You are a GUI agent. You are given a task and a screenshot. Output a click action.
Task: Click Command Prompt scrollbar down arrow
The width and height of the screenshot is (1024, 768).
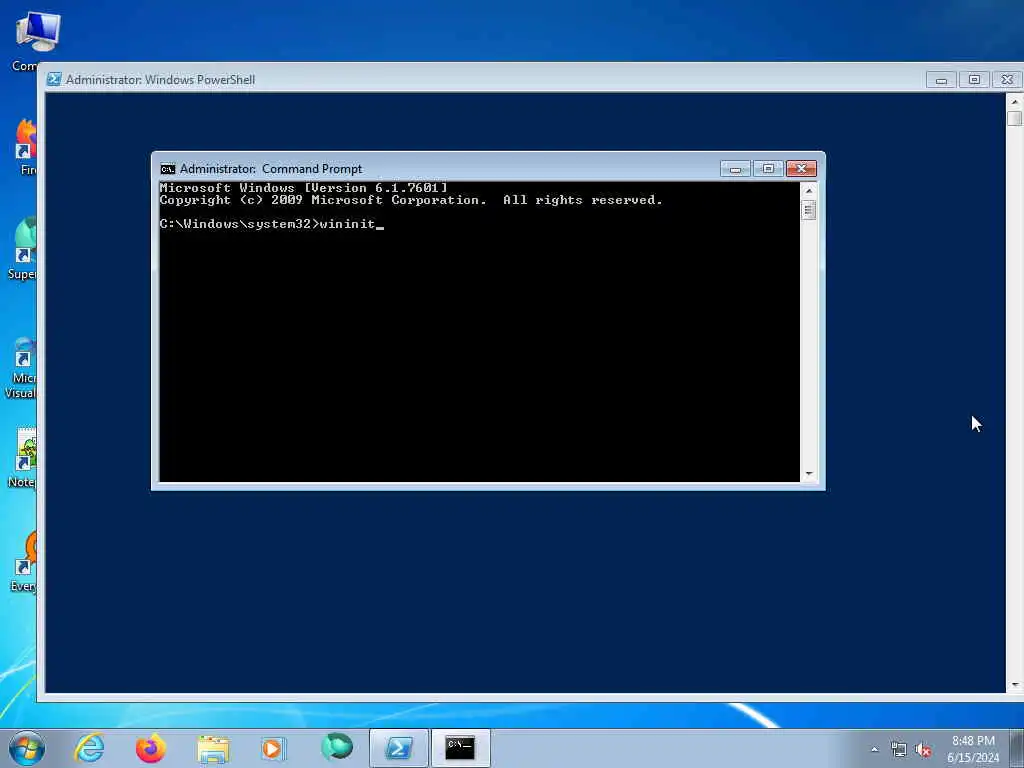tap(808, 473)
